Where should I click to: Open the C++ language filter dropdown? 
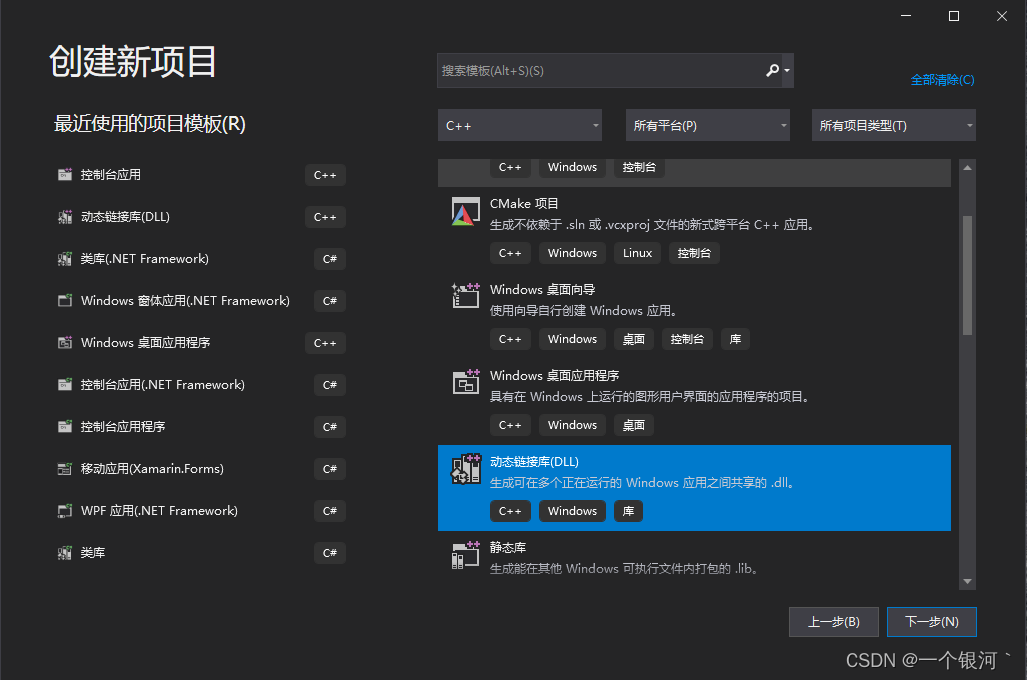tap(519, 125)
